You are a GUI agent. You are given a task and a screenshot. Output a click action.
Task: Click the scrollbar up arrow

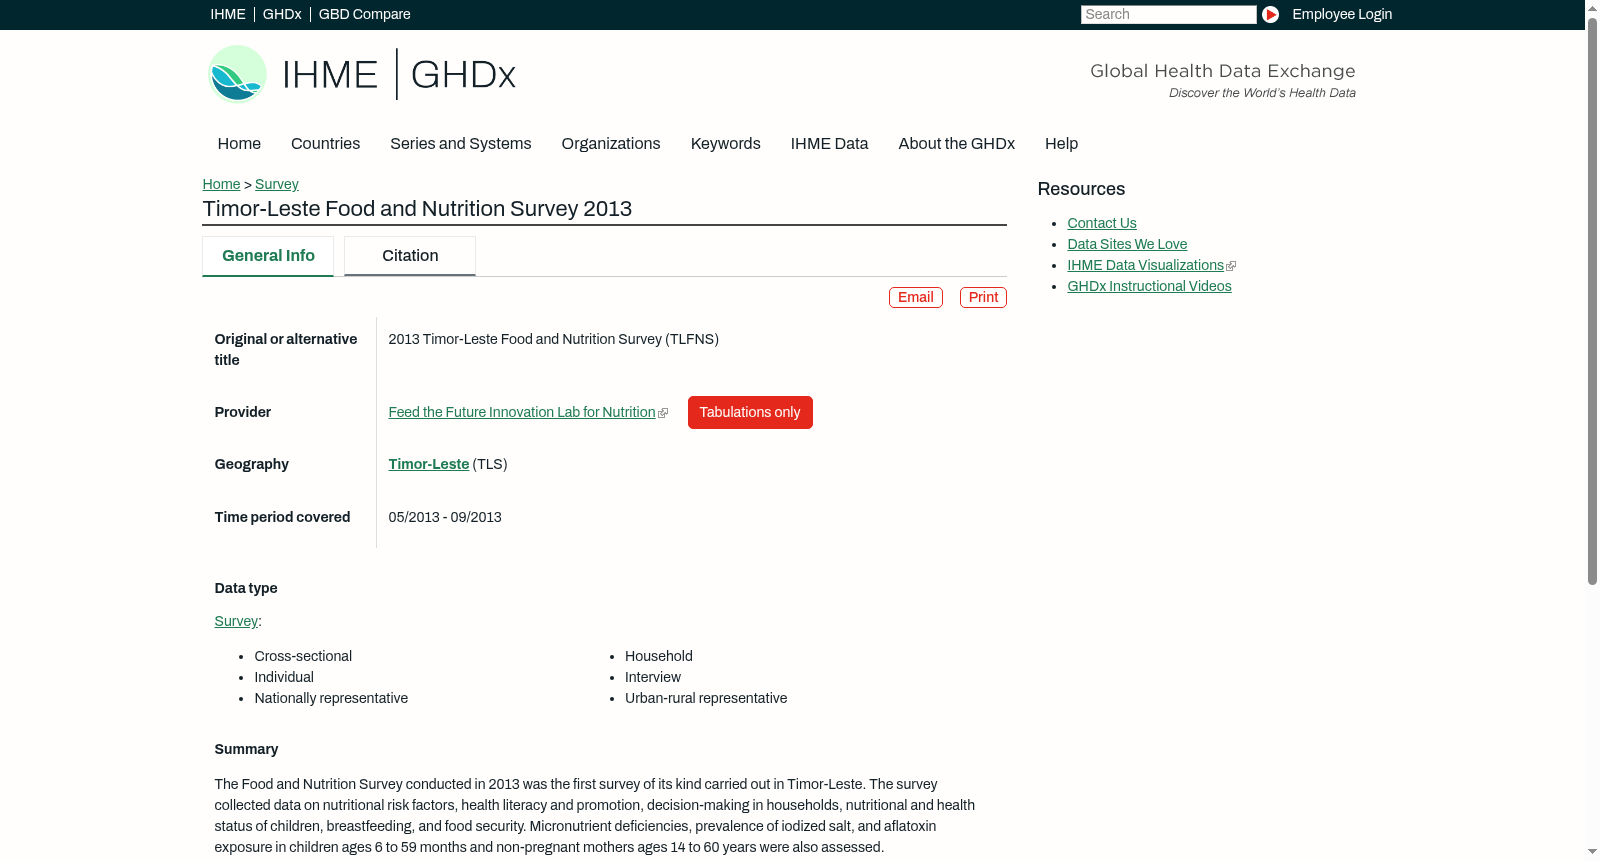[x=1592, y=7]
